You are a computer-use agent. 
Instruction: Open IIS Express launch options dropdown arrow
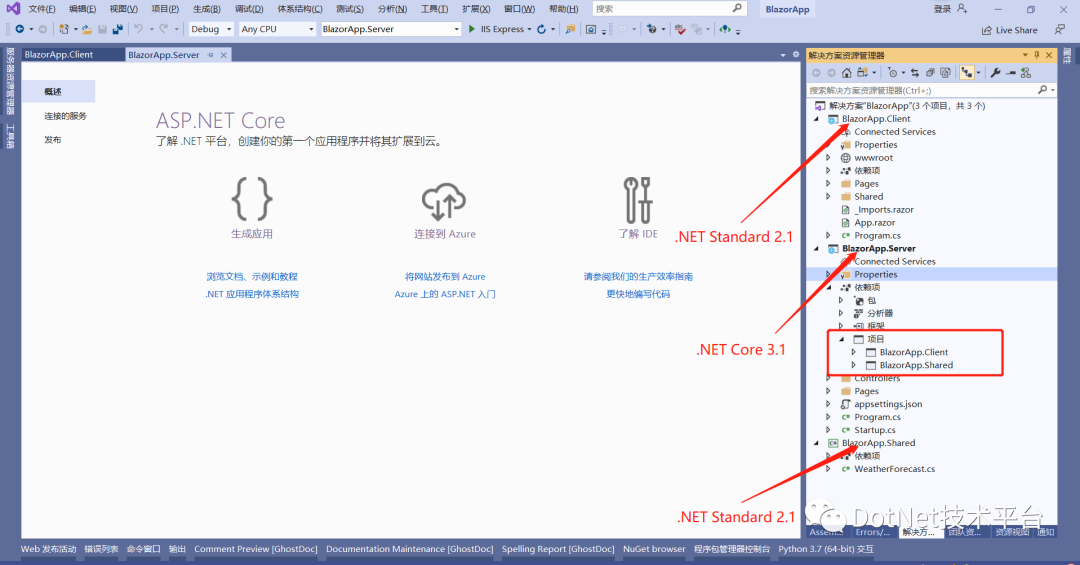pyautogui.click(x=529, y=30)
